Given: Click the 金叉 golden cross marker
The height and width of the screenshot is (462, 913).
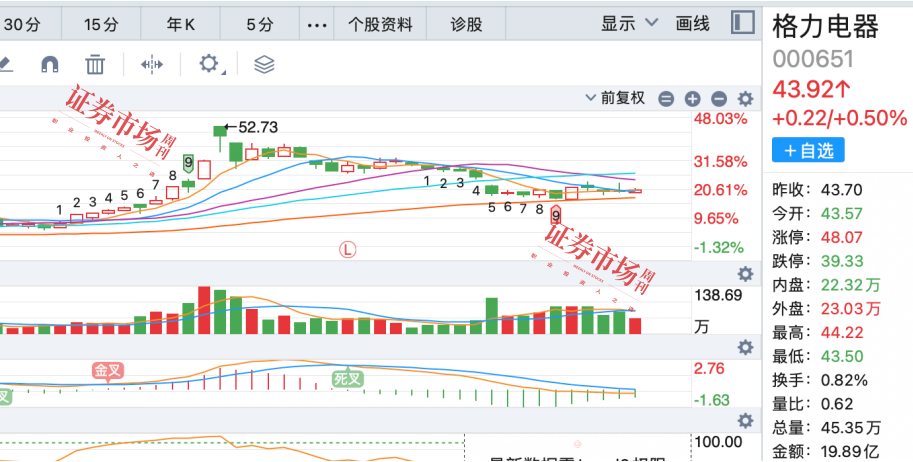Looking at the screenshot, I should [x=109, y=371].
